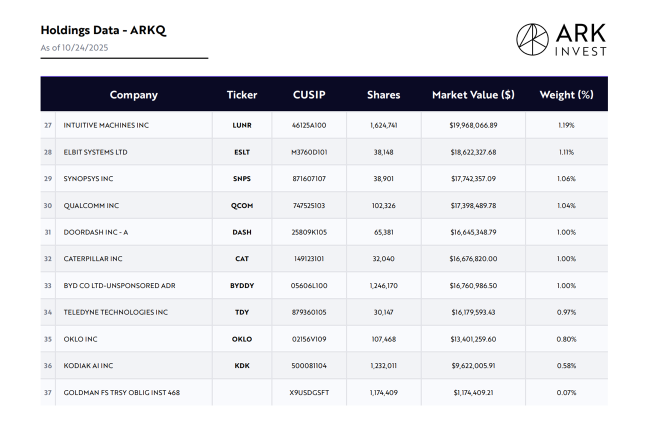650x422 pixels.
Task: Click the QCOM ticker symbol
Action: pyautogui.click(x=242, y=205)
